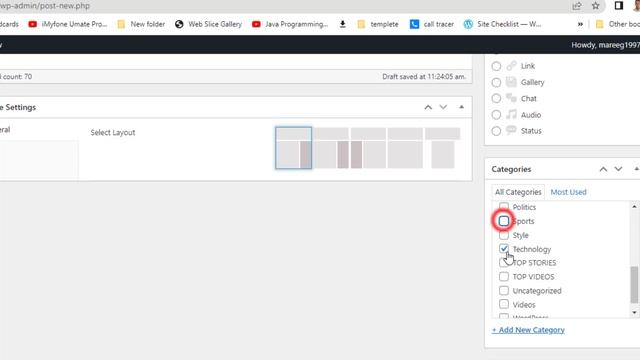Check the Videos category checkbox
The width and height of the screenshot is (640, 360).
[504, 304]
